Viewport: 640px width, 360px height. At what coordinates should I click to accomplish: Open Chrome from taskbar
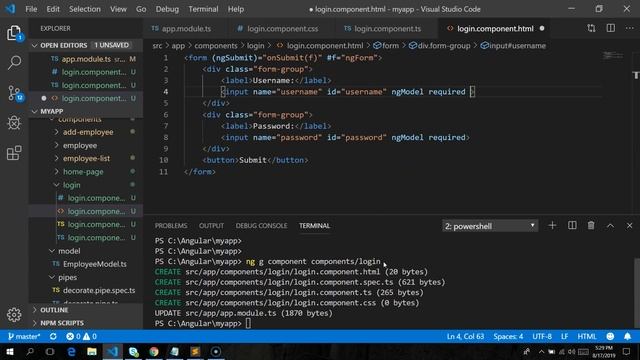click(x=154, y=351)
